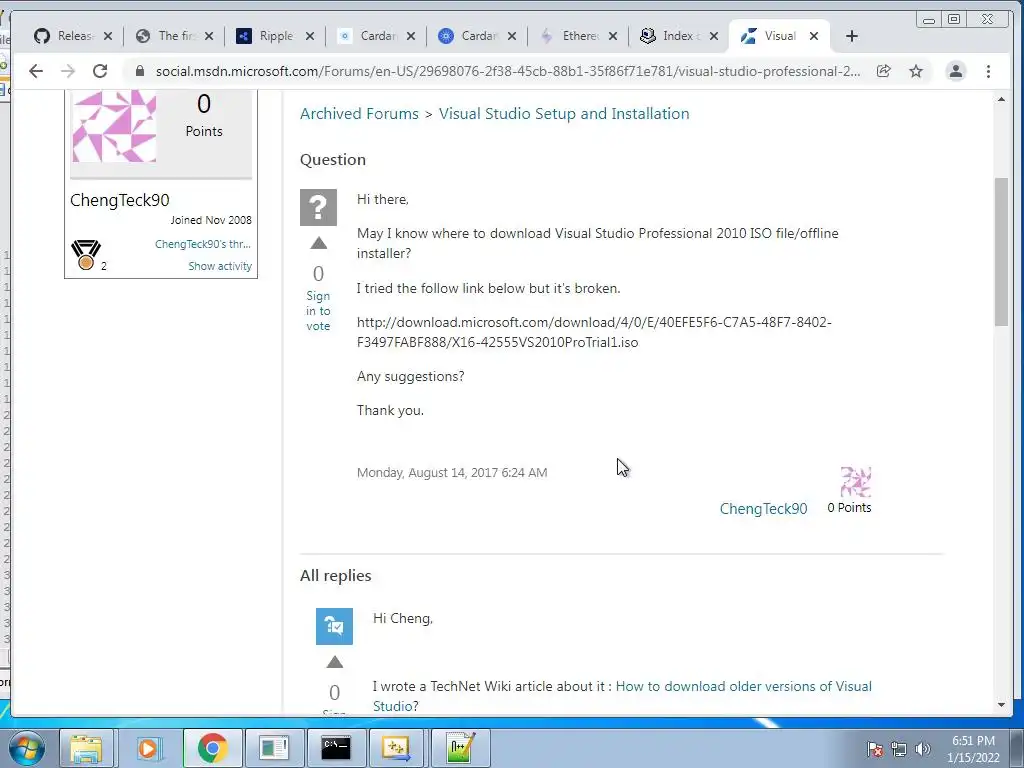1024x768 pixels.
Task: Open a new tab with plus button
Action: (x=852, y=36)
